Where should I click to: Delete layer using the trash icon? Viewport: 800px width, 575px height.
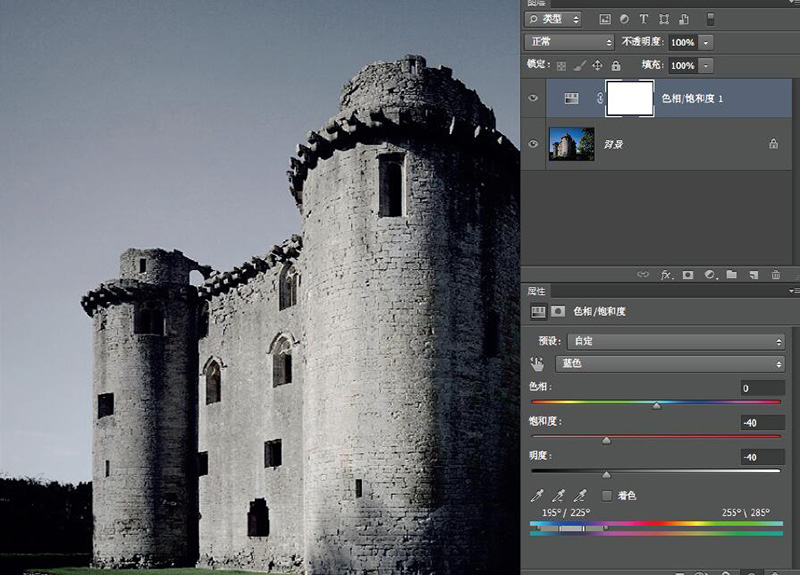coord(775,274)
